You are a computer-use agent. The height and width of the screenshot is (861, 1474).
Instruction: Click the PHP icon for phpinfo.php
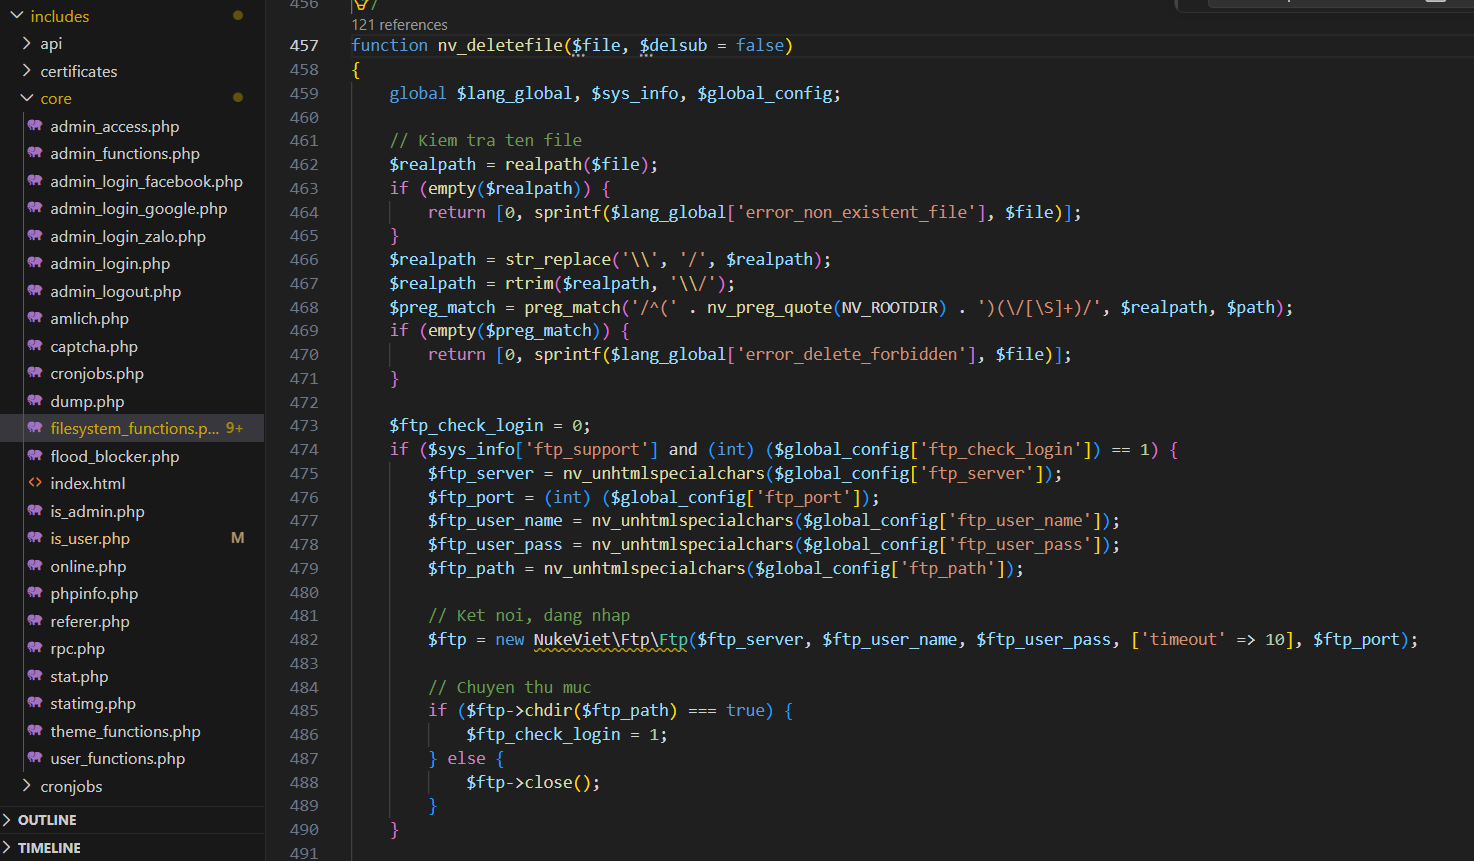pos(35,593)
